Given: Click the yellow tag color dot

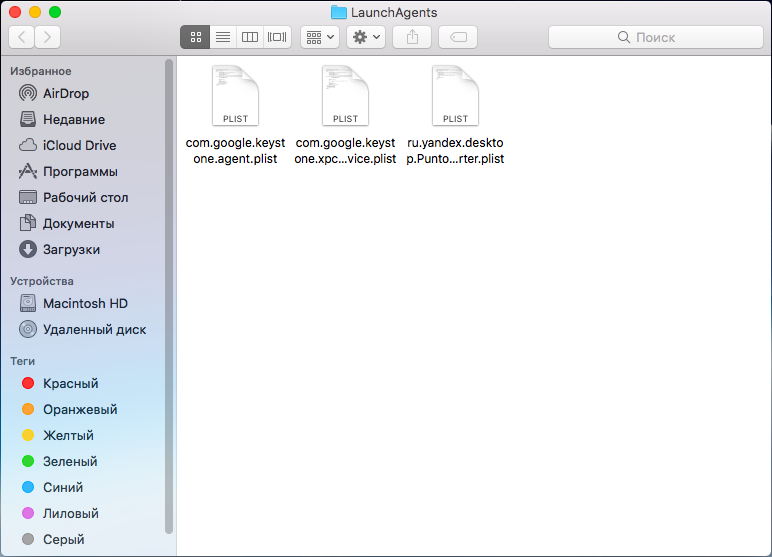Looking at the screenshot, I should click(28, 435).
